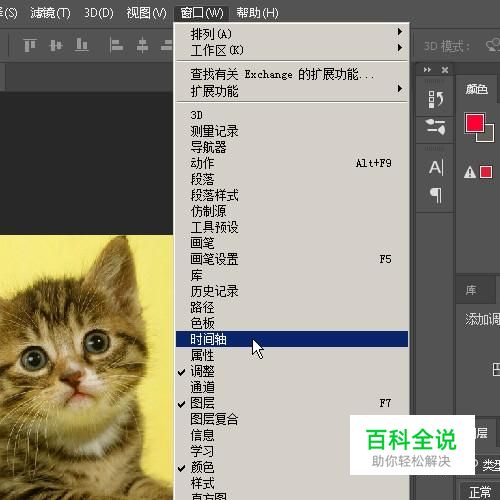Uncheck the 调整 panel entry
Viewport: 500px width, 500px height.
[292, 371]
